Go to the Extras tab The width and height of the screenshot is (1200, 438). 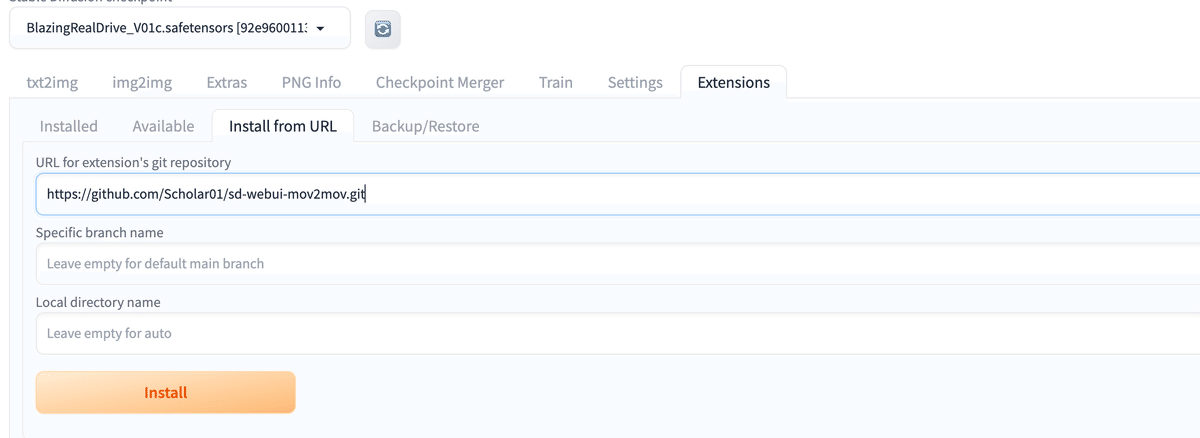coord(227,82)
